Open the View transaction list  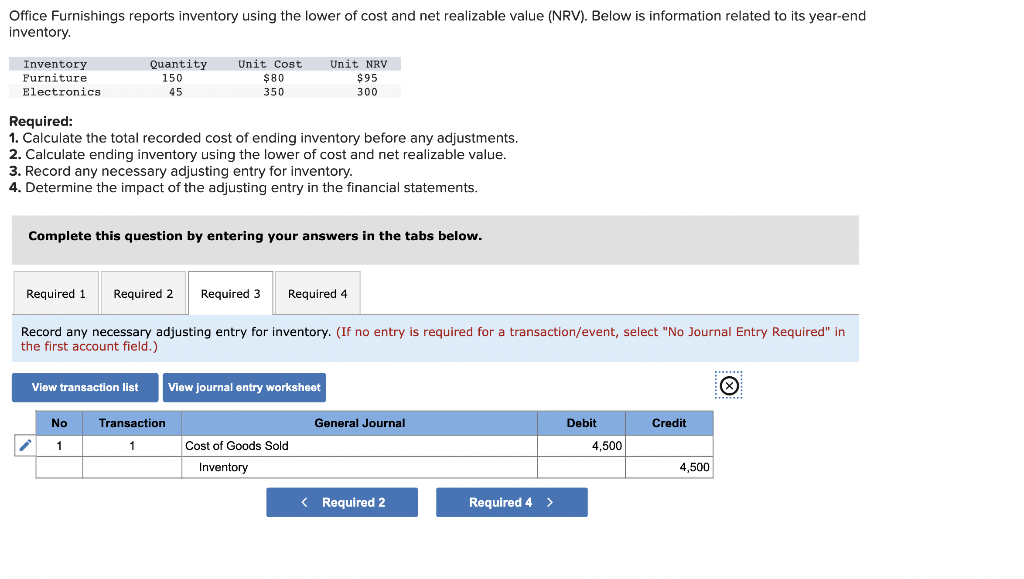pyautogui.click(x=84, y=387)
